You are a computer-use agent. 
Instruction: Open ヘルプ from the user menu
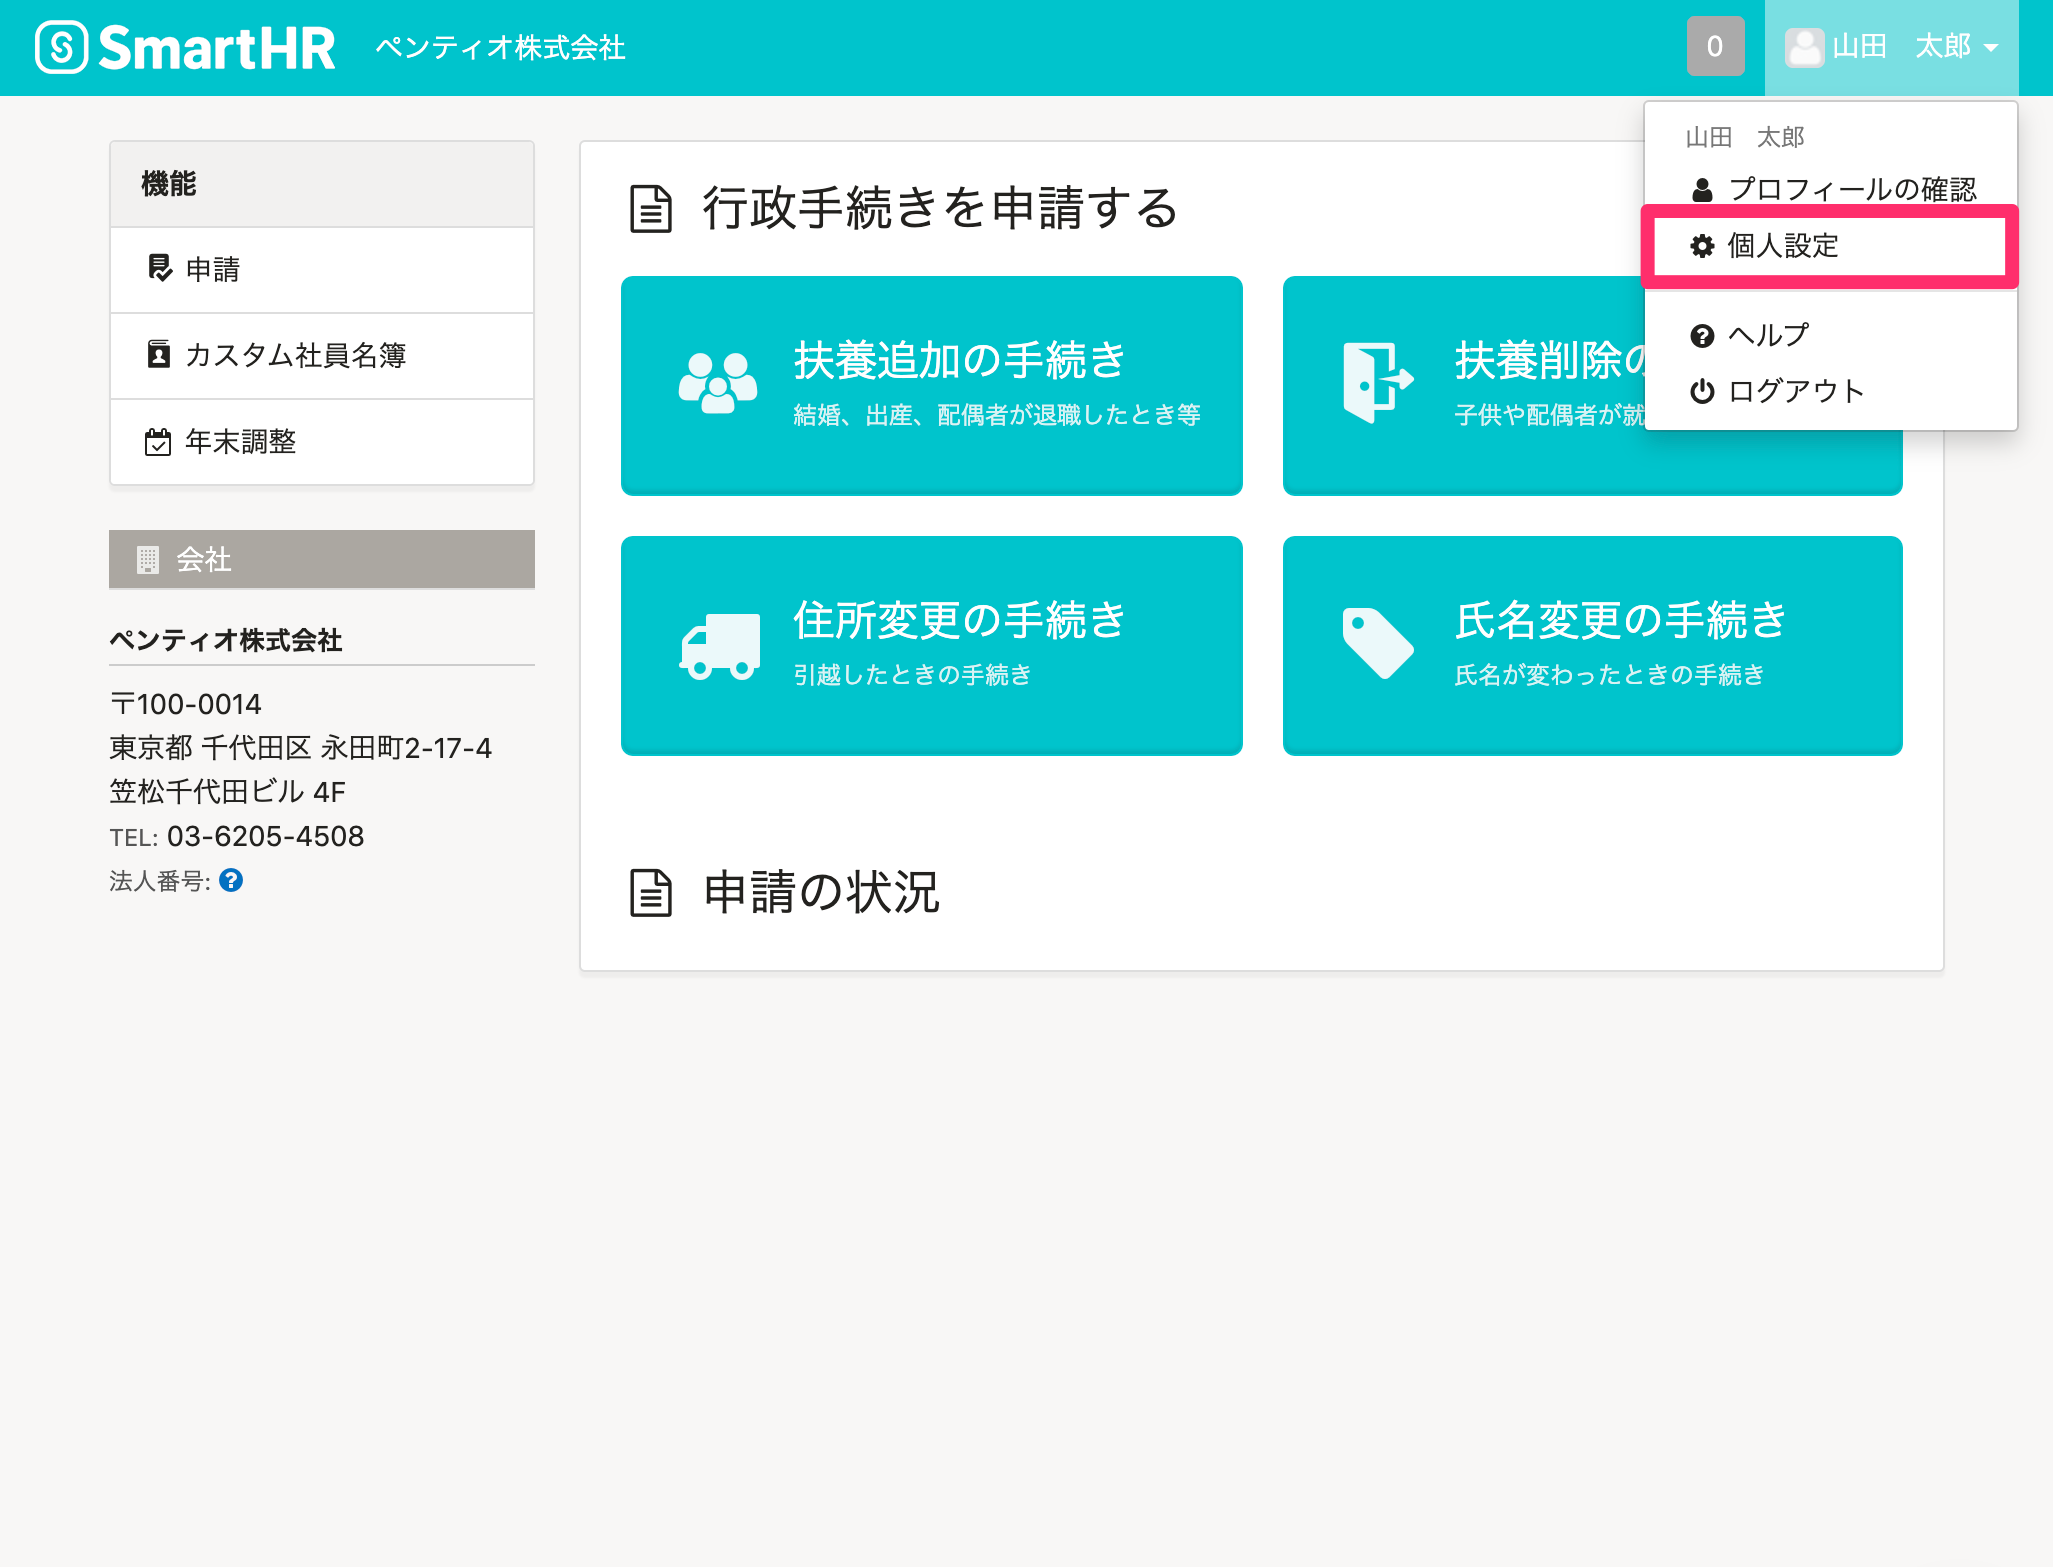point(1832,335)
